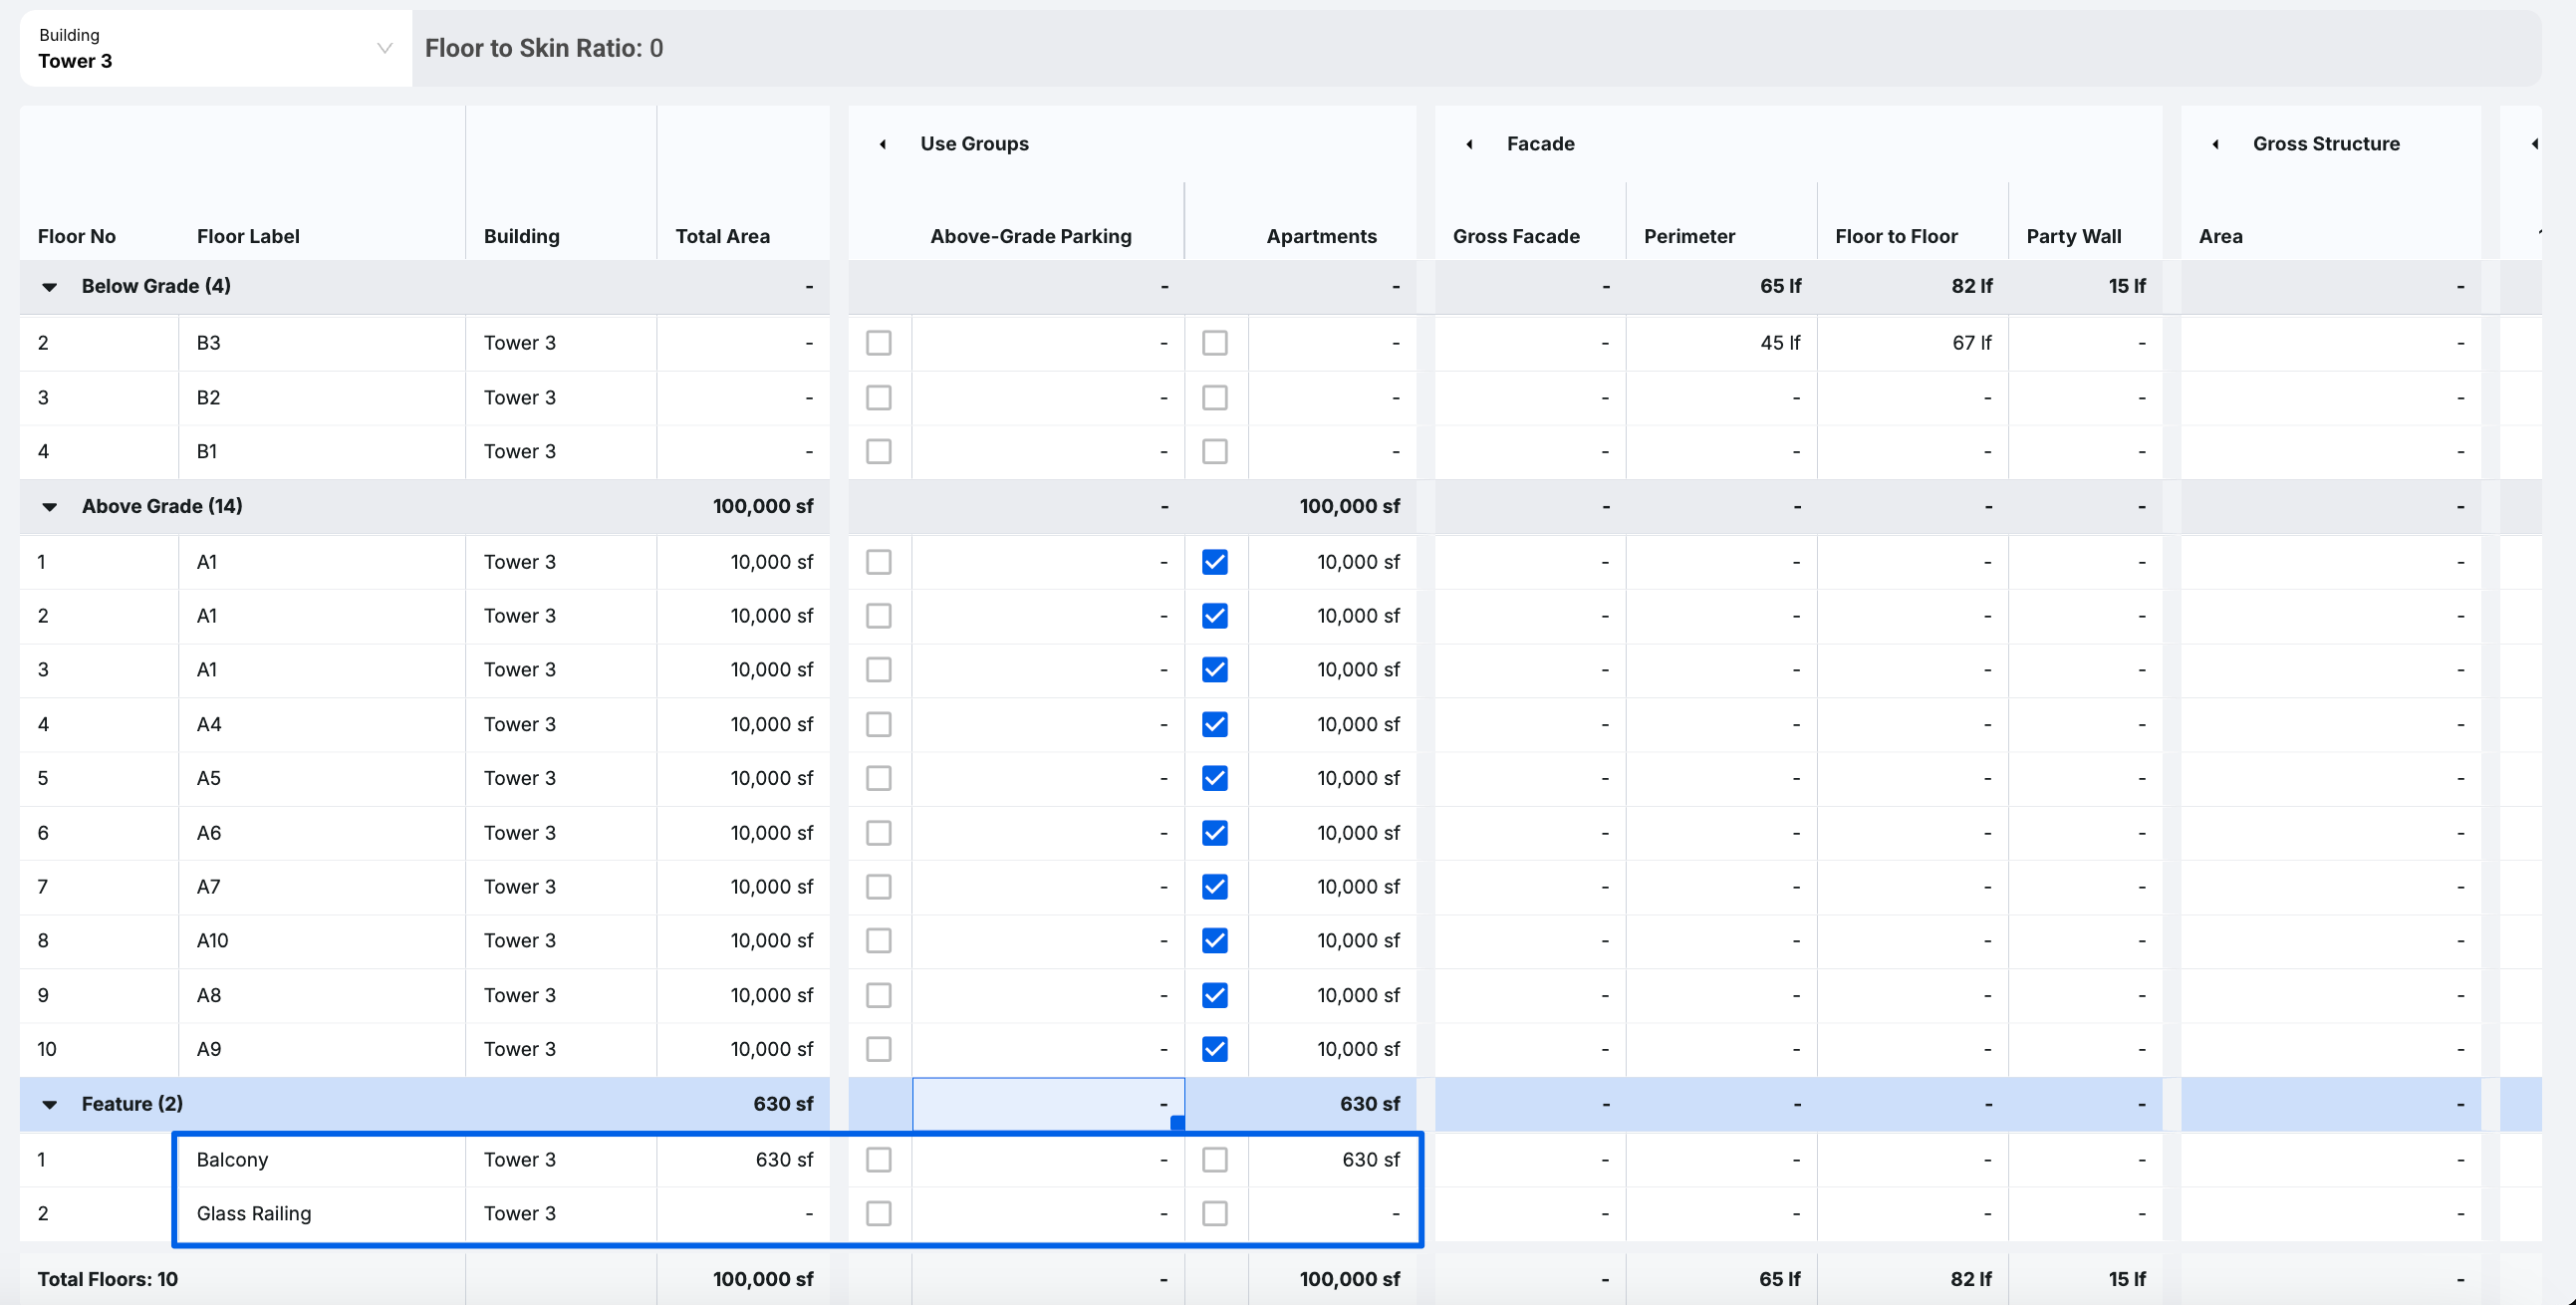Collapse the Above Grade (14) group
2576x1305 pixels.
49,507
